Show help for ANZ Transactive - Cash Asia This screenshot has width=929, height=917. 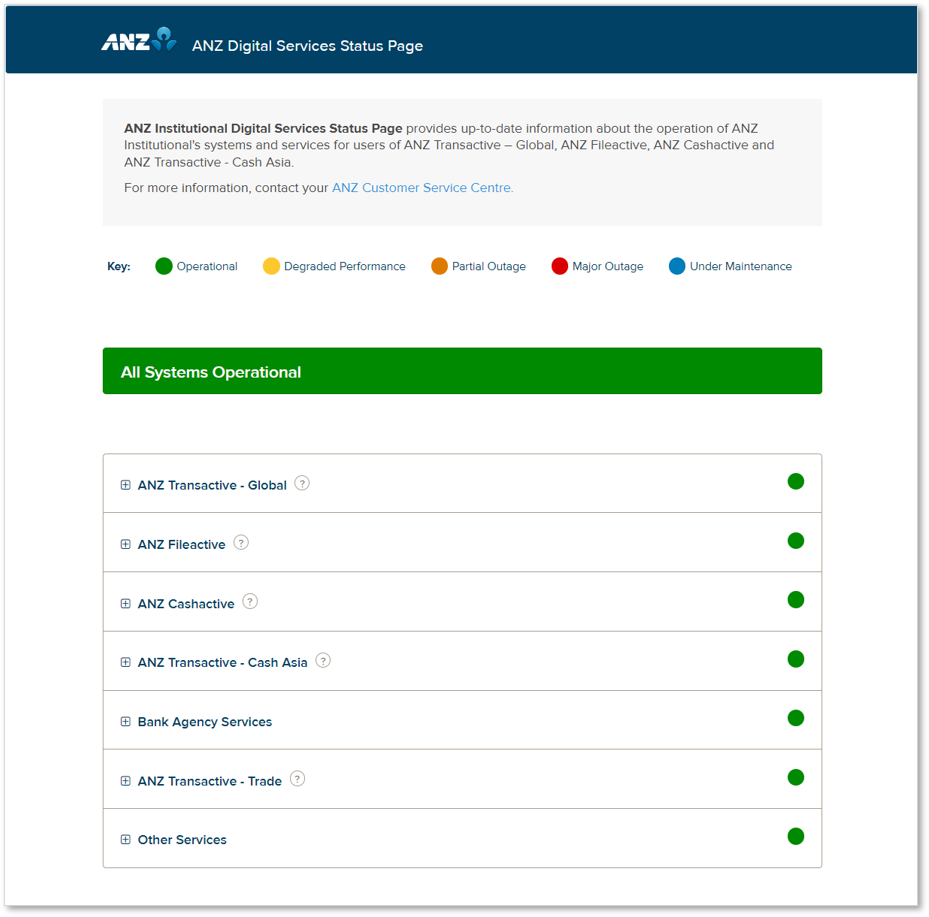[x=323, y=661]
